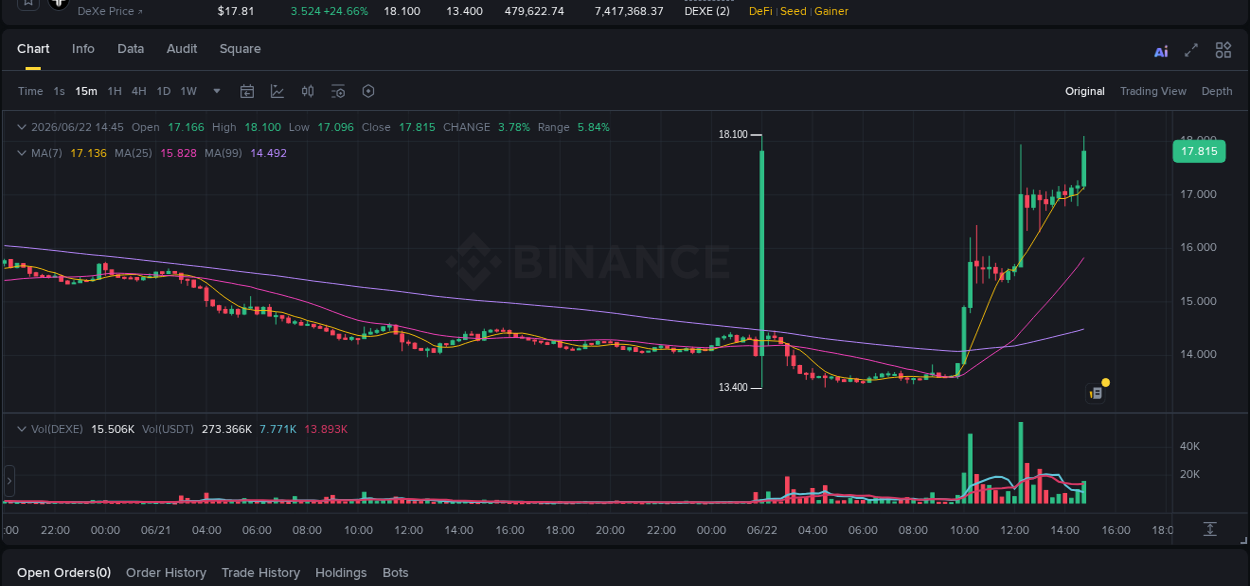Open the Order History tab
1250x586 pixels.
point(166,573)
